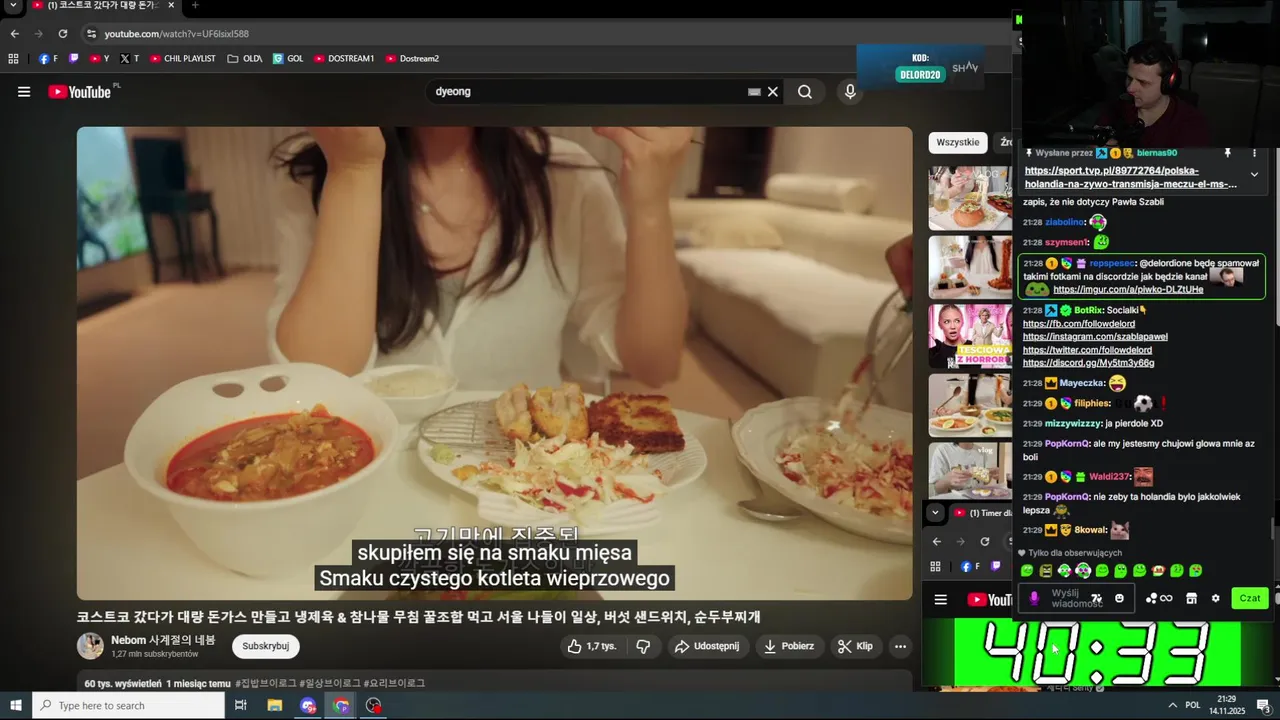Send message with green Czat button

pos(1250,598)
